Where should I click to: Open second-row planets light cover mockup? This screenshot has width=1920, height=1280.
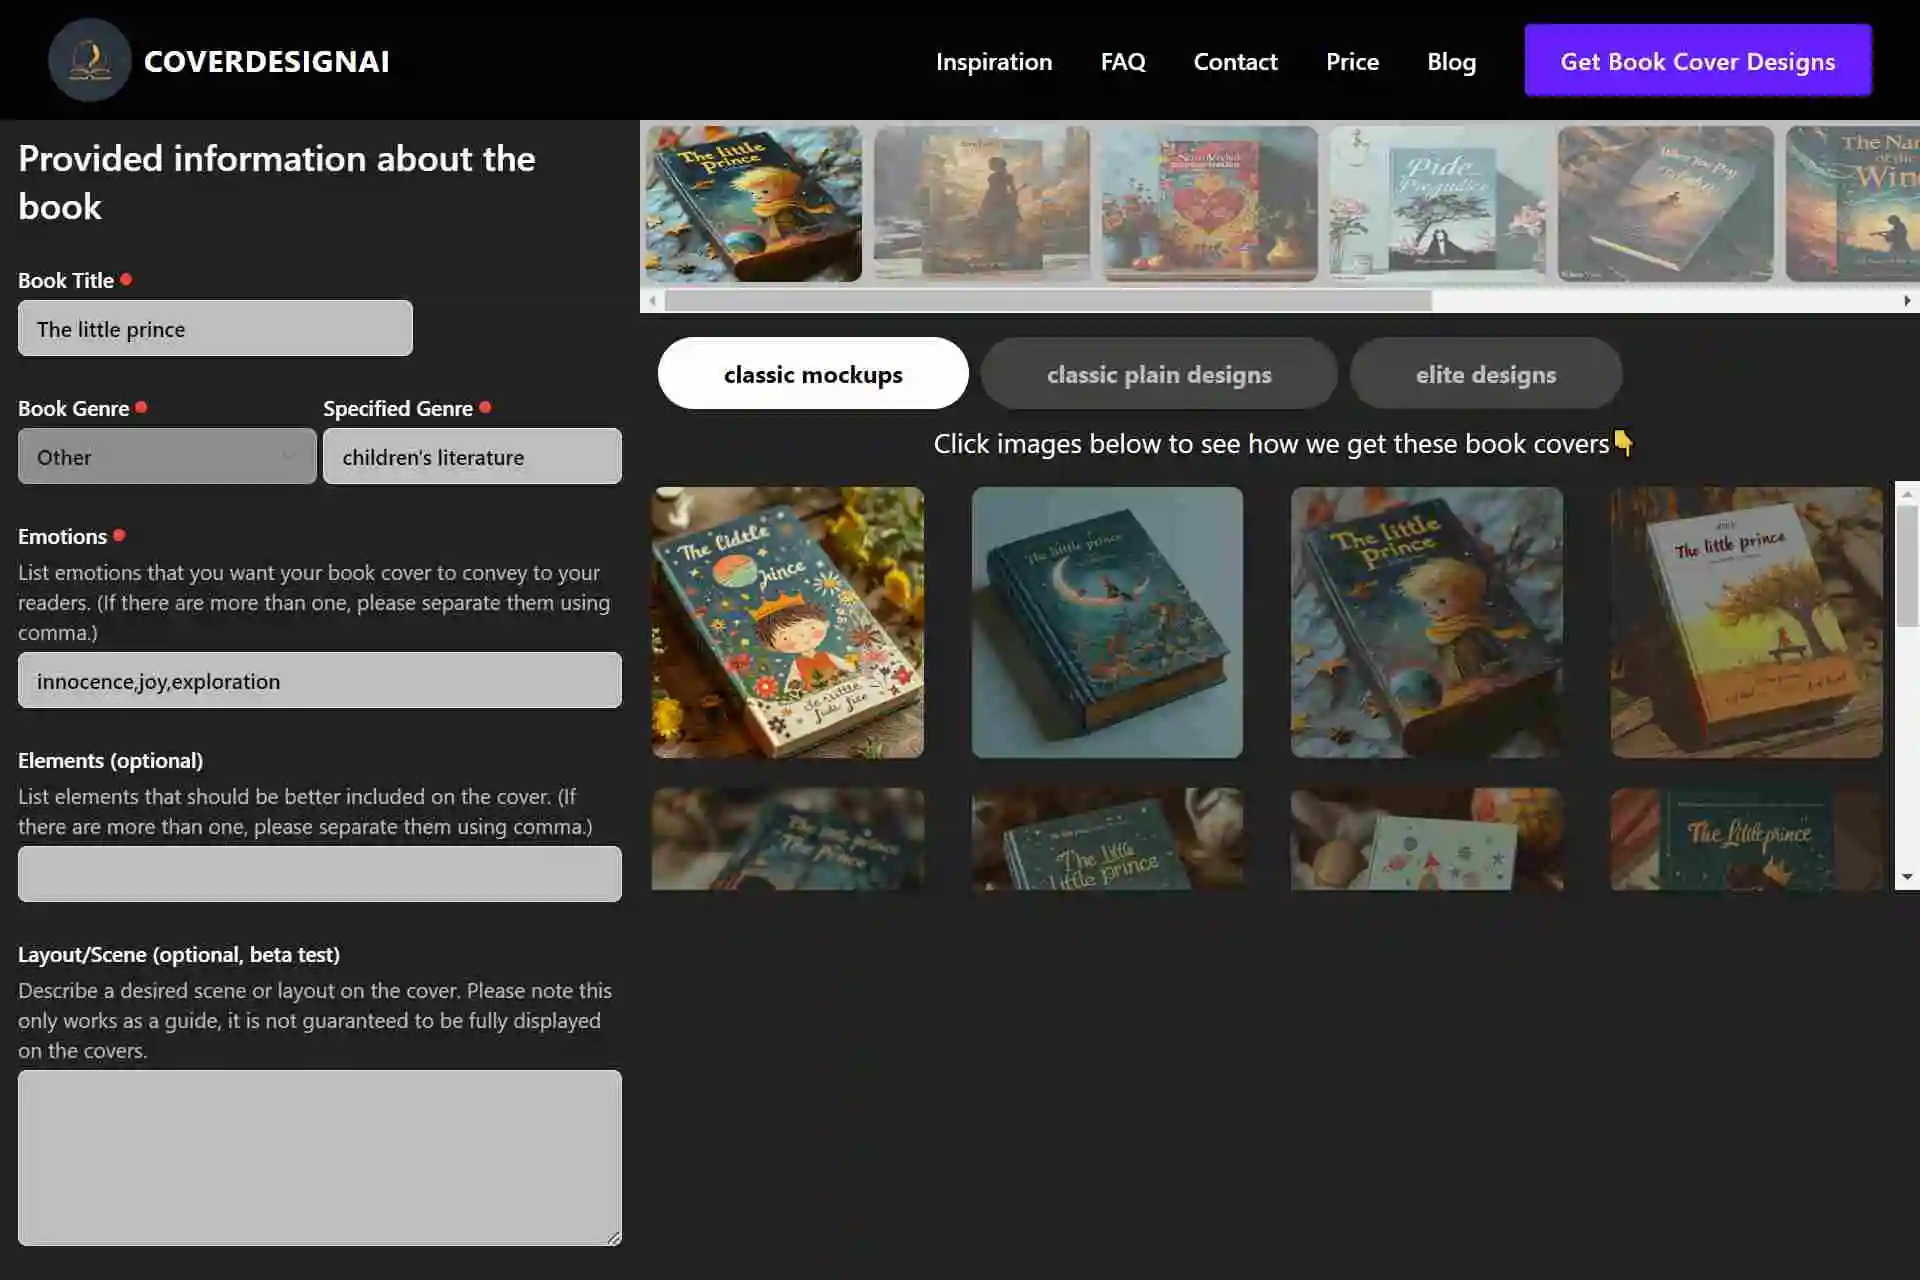1427,839
